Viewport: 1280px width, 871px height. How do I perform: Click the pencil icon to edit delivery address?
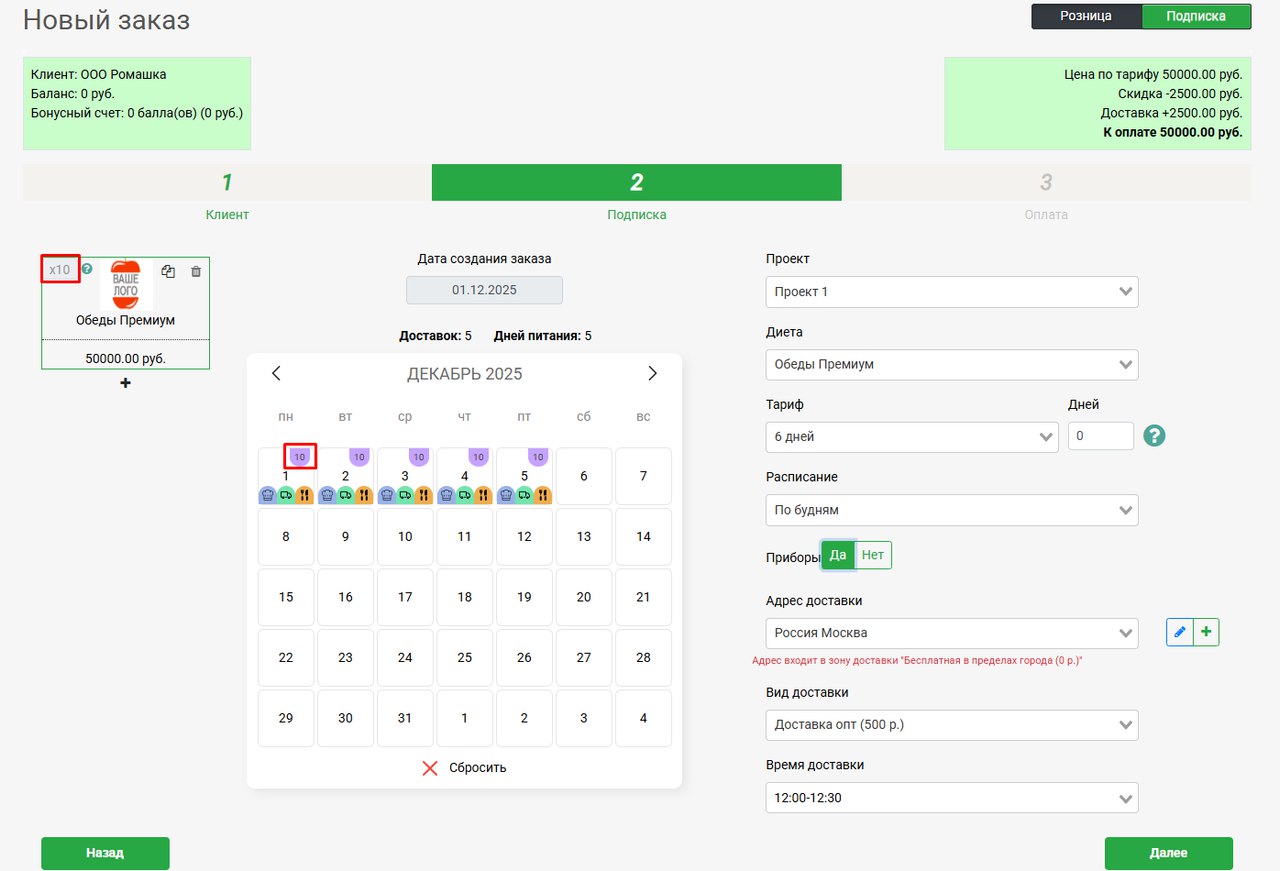click(1180, 632)
